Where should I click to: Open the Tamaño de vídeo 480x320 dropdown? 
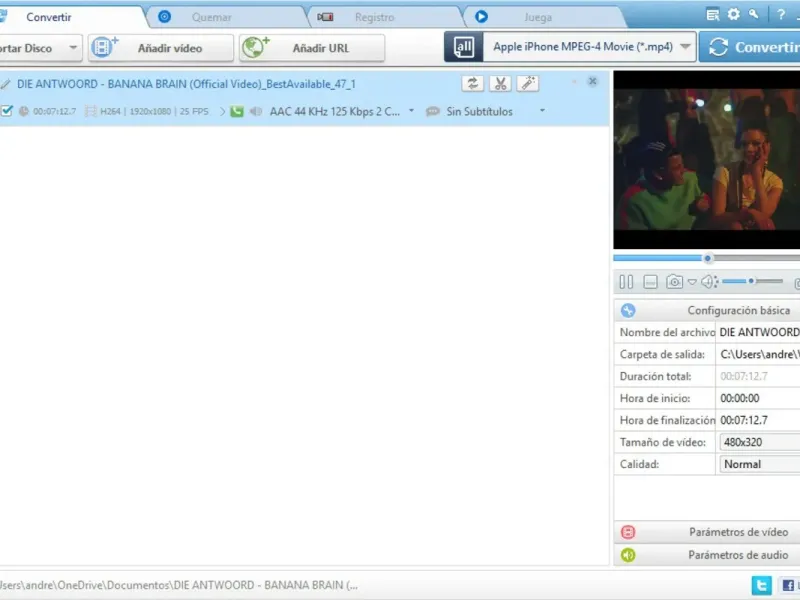[x=760, y=442]
